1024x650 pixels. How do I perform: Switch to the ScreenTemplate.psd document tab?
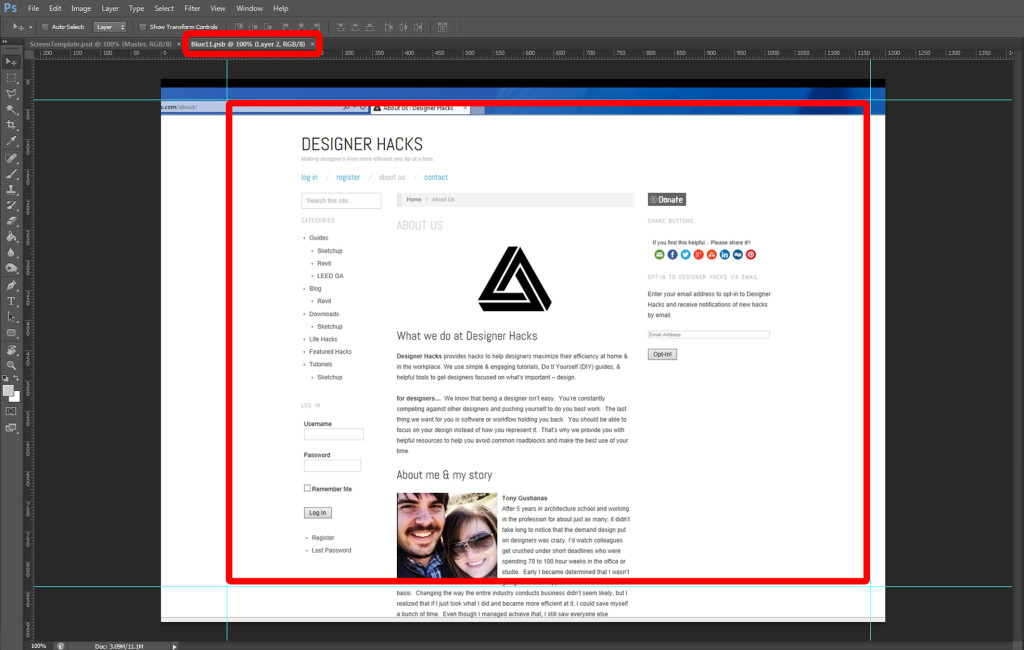pyautogui.click(x=101, y=44)
